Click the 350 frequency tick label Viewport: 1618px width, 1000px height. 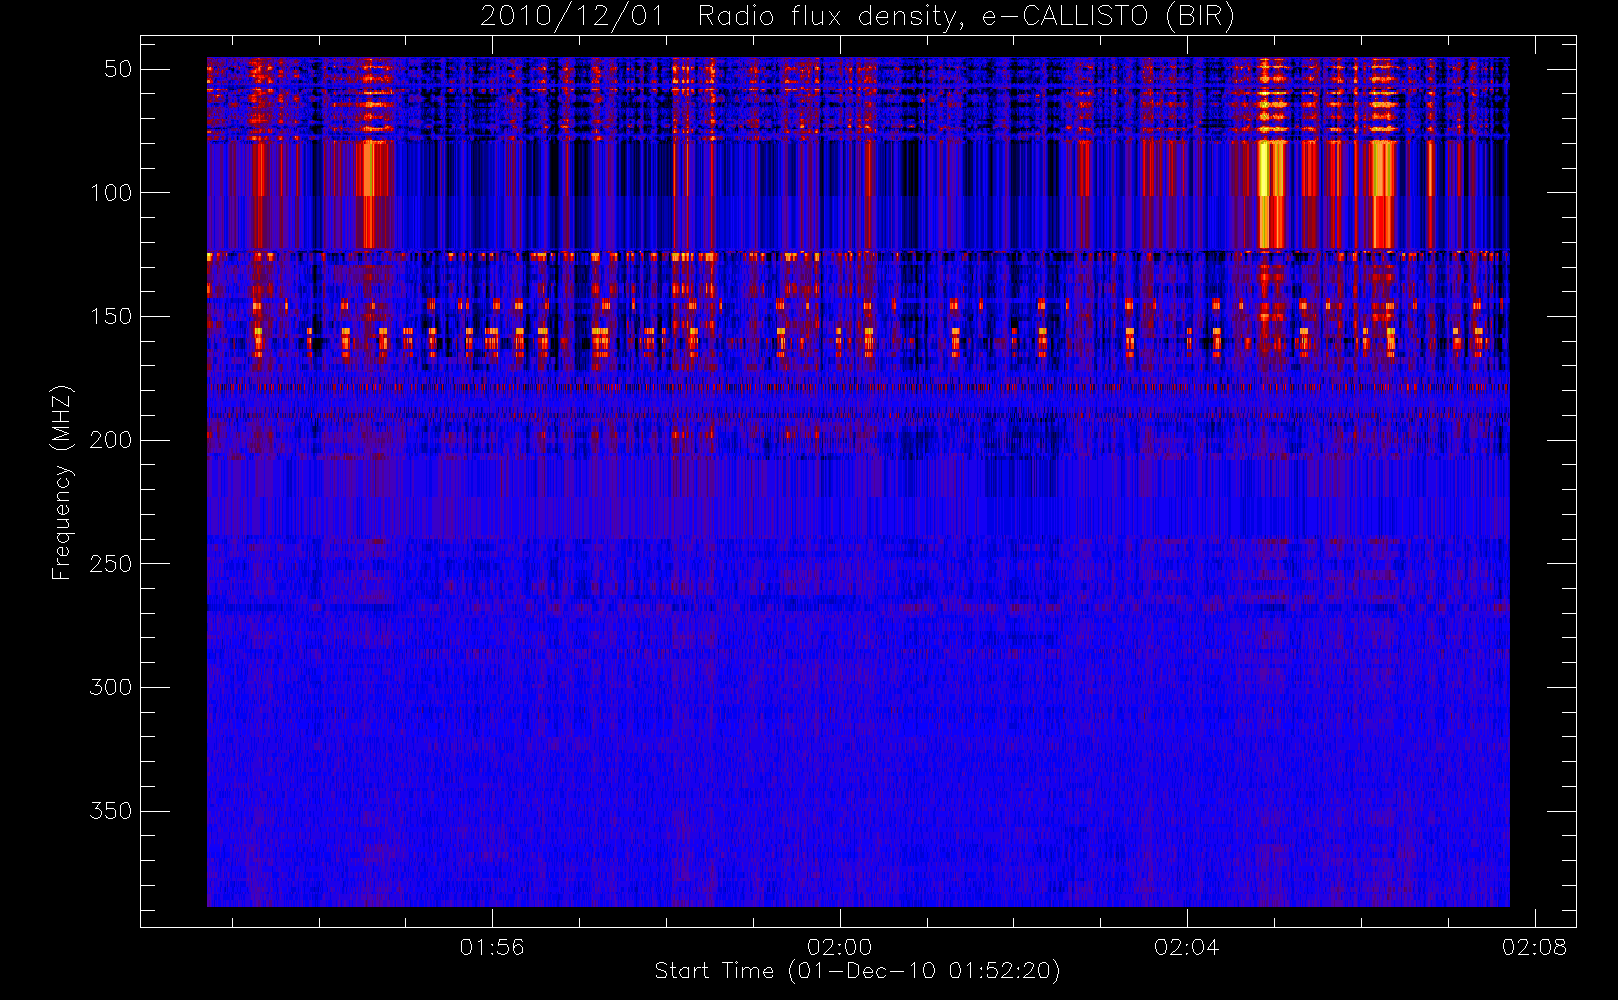111,811
